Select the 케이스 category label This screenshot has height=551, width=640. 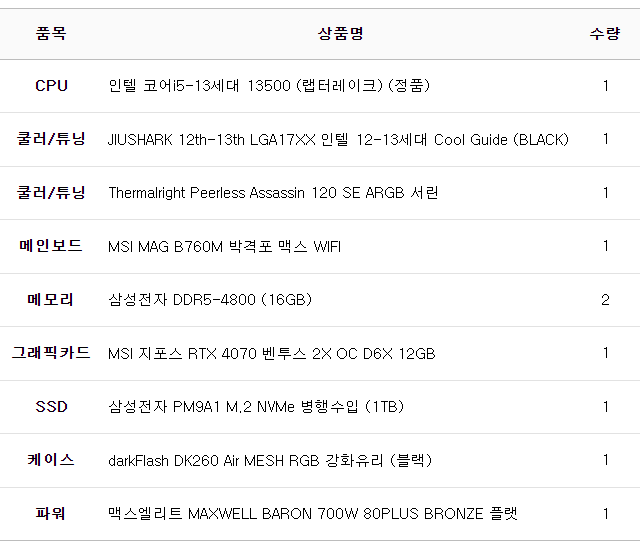click(x=51, y=460)
